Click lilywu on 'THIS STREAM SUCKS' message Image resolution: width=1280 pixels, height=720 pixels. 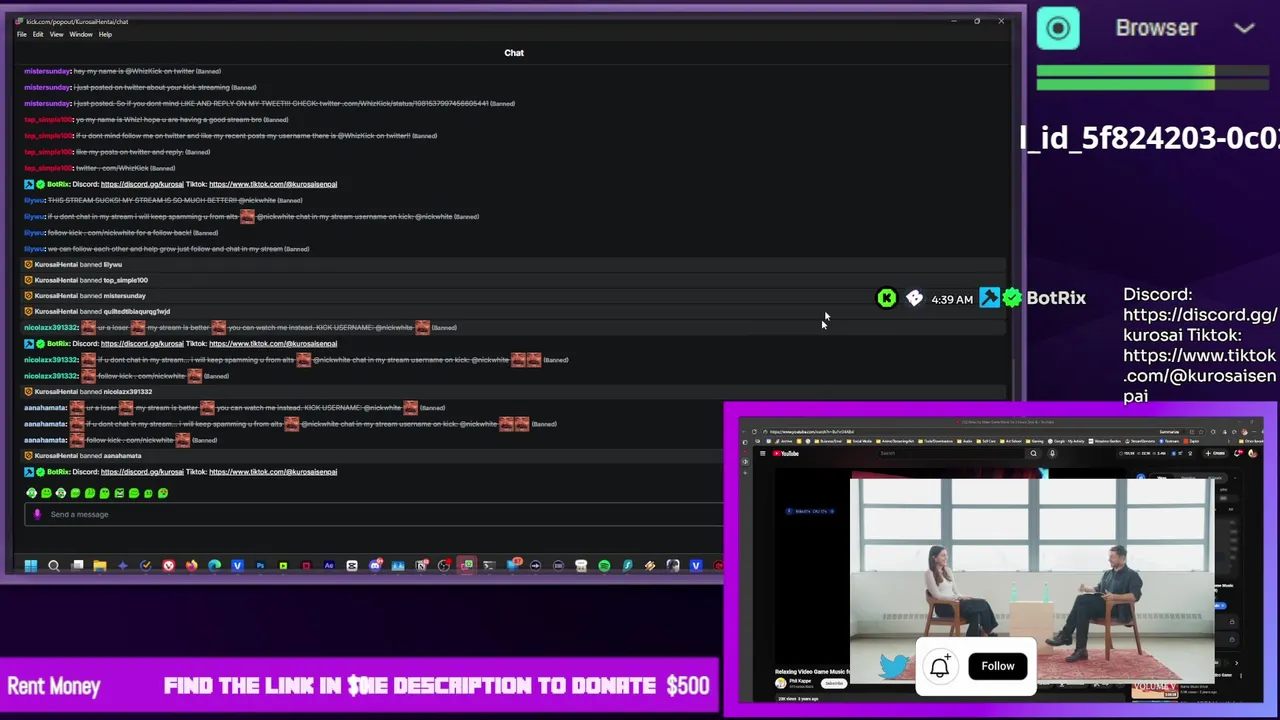coord(34,200)
